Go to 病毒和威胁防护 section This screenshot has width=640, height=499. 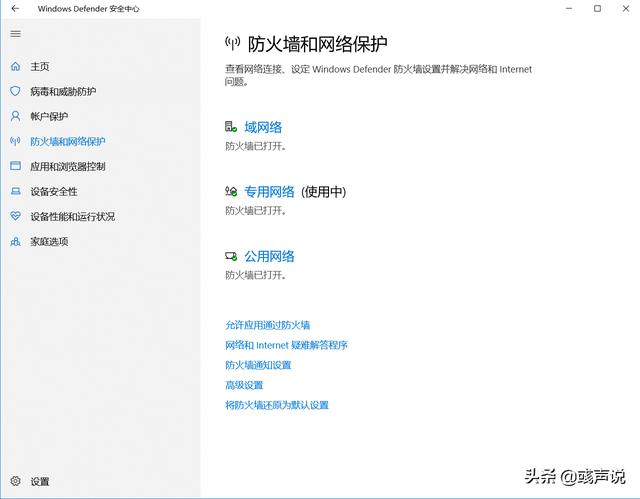[63, 91]
